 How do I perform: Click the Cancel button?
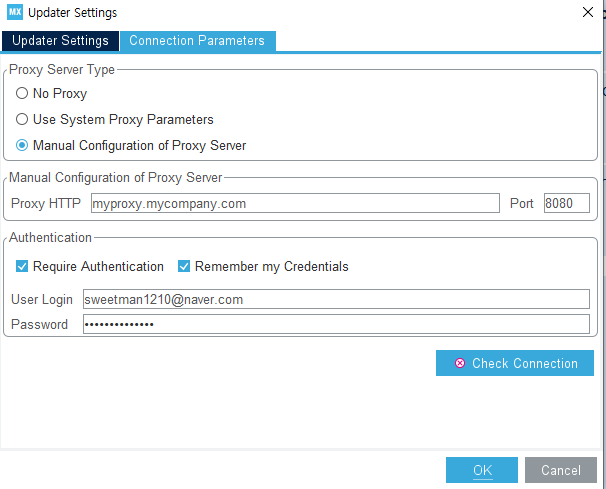pyautogui.click(x=561, y=470)
